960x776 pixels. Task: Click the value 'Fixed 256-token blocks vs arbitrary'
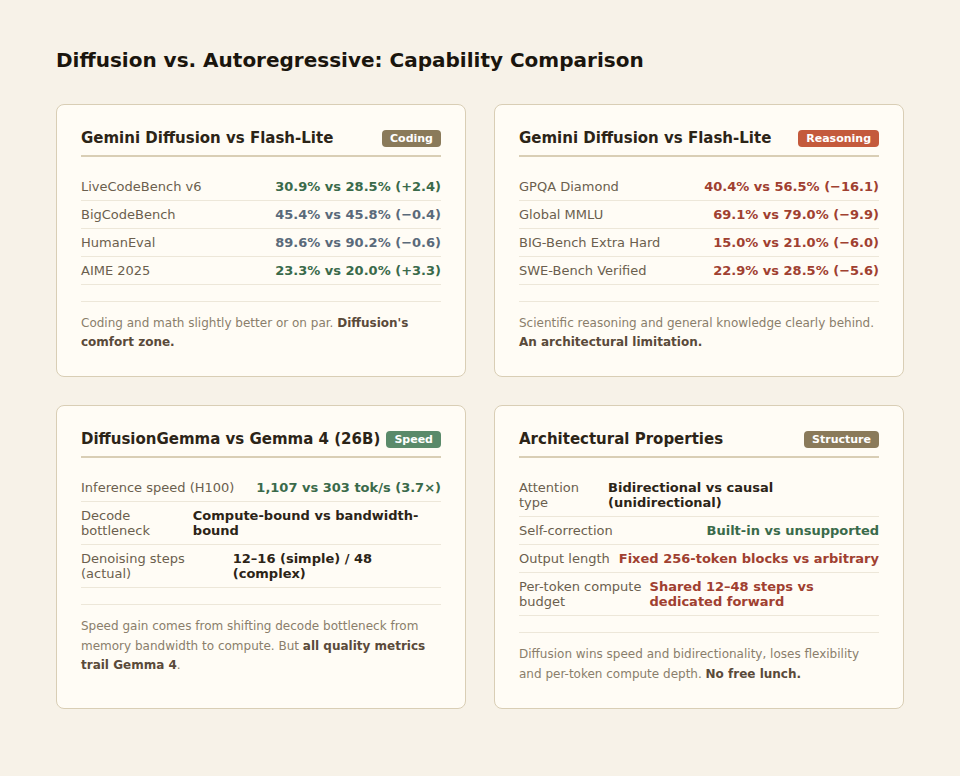click(x=749, y=559)
